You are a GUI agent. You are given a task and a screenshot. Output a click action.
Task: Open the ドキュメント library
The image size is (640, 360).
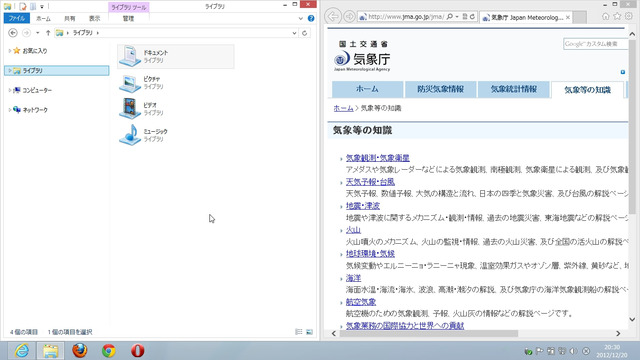point(176,56)
